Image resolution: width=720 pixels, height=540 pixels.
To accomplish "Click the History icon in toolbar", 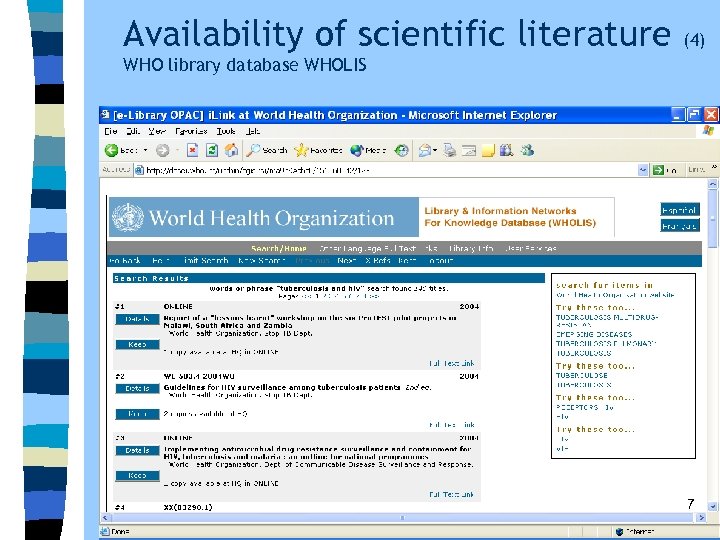I will click(x=402, y=150).
